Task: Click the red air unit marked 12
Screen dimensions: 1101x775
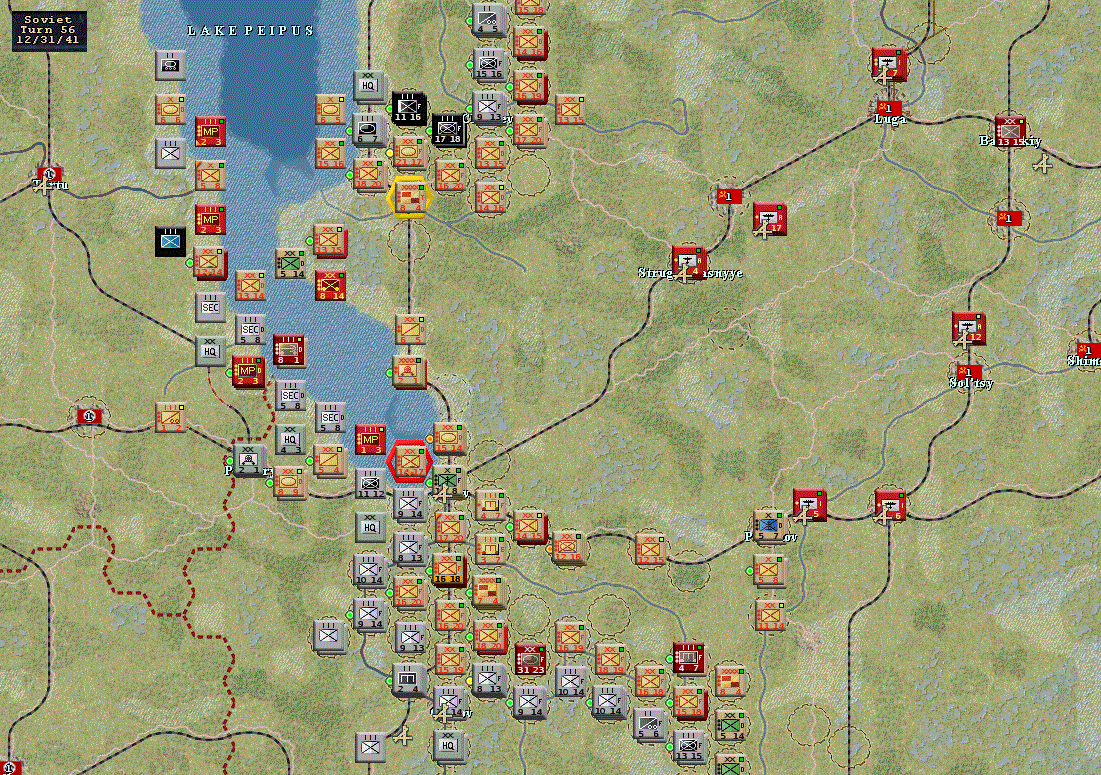Action: click(968, 328)
